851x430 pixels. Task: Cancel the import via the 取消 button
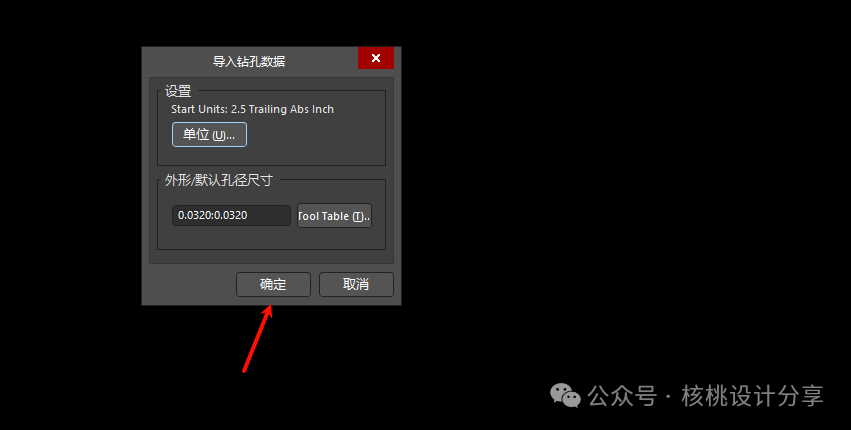tap(356, 284)
